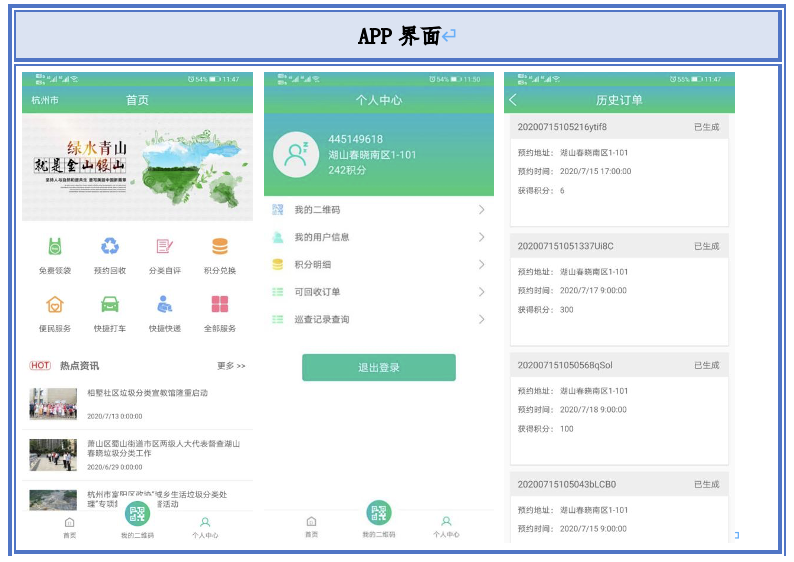
Task: Tap the 快捷打车 taxi icon
Action: coord(109,304)
